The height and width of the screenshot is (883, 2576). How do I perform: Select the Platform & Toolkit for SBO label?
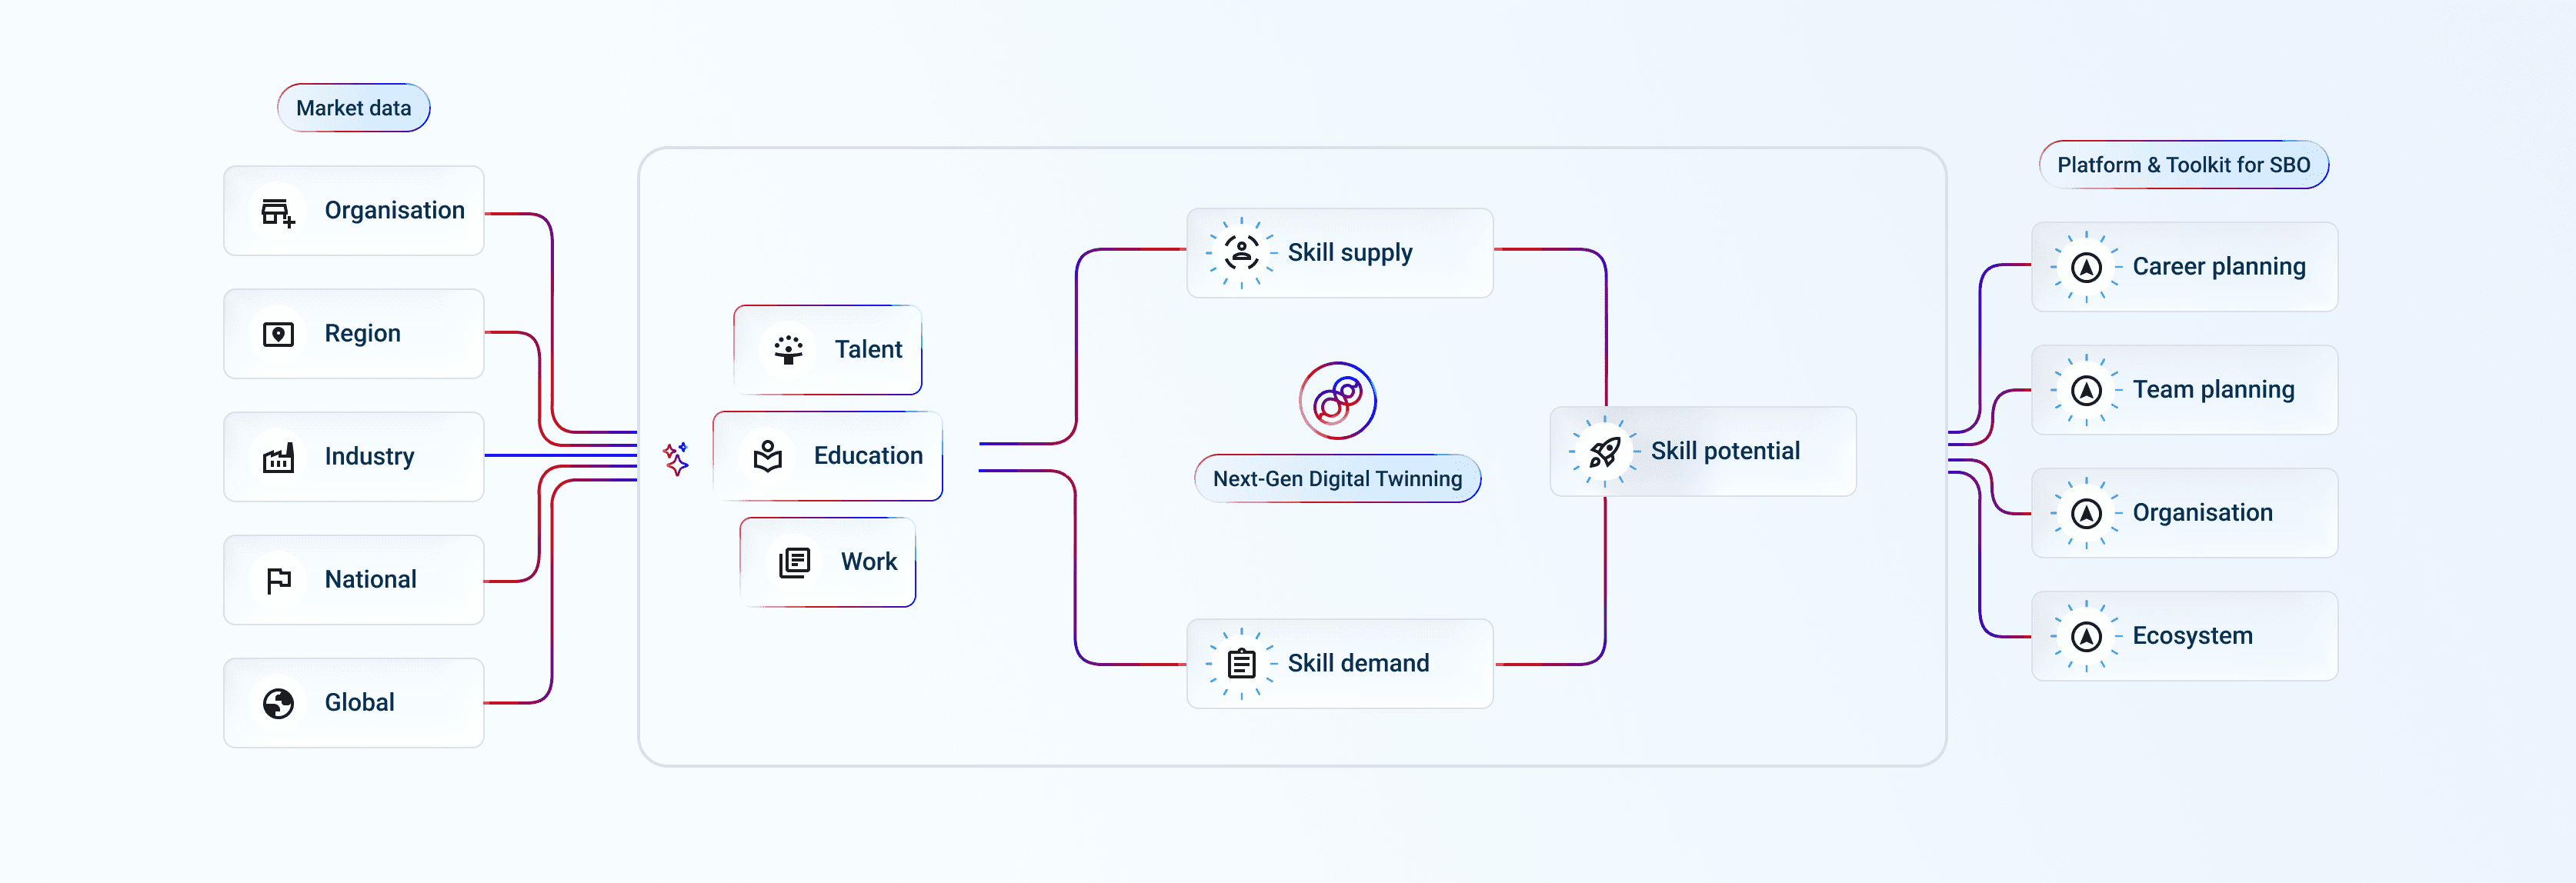[x=2184, y=165]
